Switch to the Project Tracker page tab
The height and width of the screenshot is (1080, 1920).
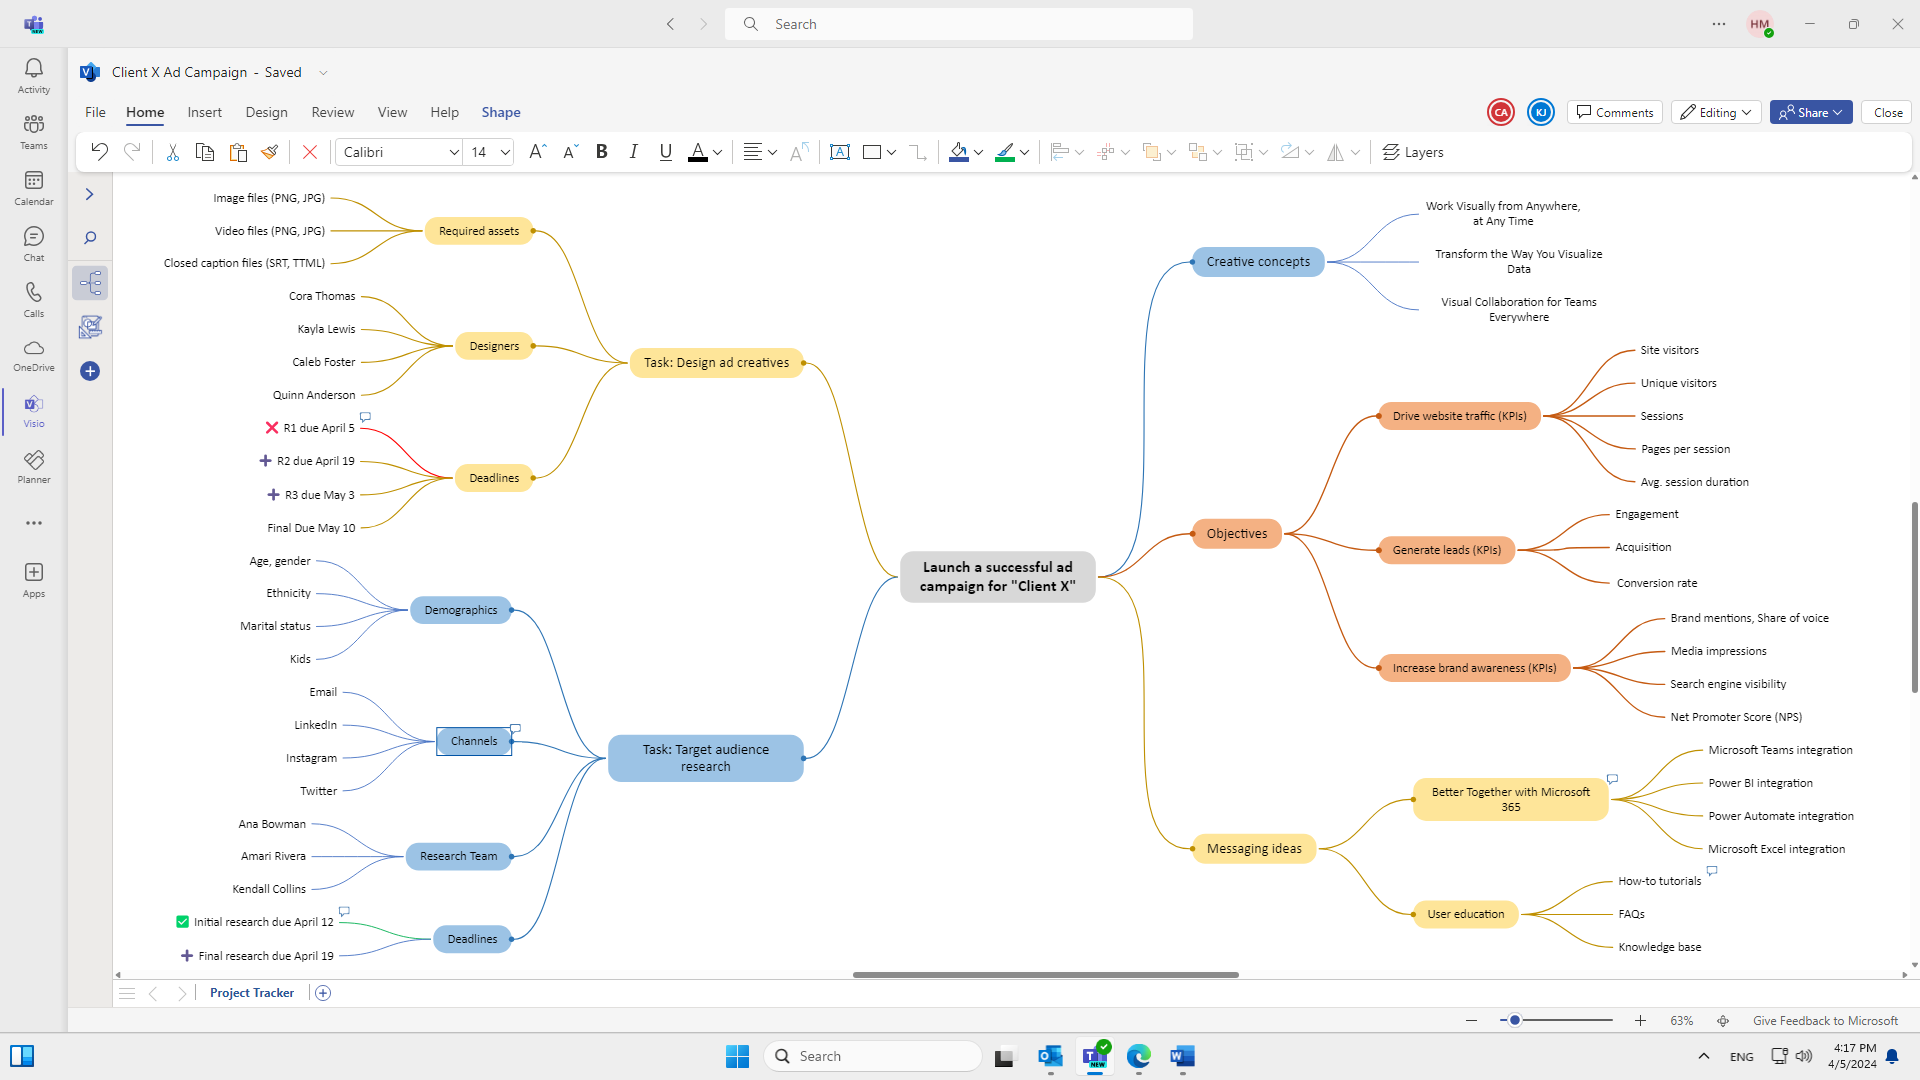coord(252,993)
